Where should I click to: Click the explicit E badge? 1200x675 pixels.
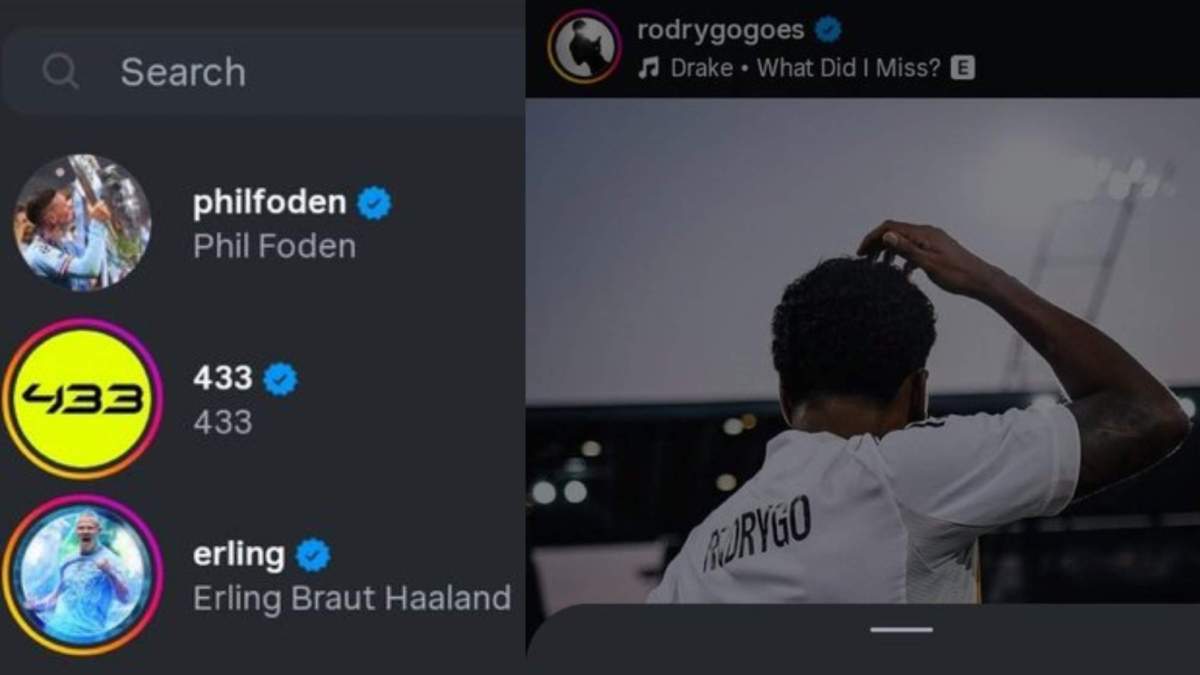click(963, 68)
